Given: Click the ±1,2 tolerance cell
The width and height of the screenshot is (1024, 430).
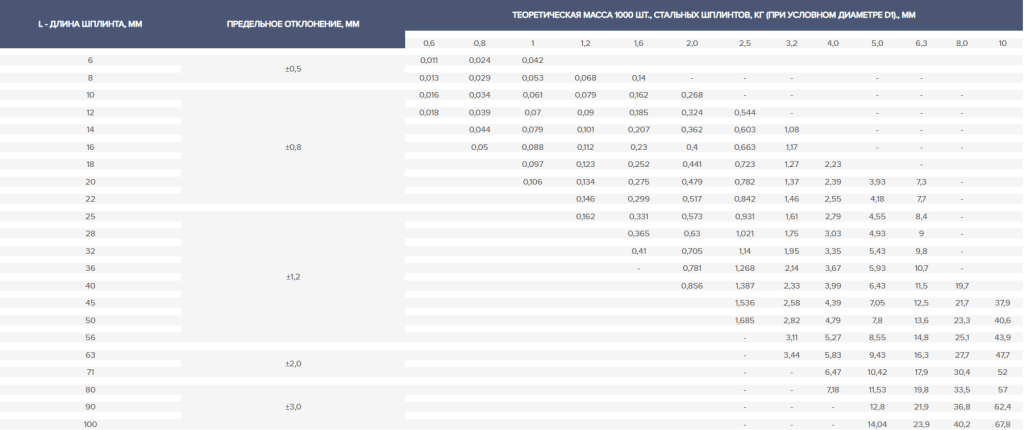Looking at the screenshot, I should 293,276.
